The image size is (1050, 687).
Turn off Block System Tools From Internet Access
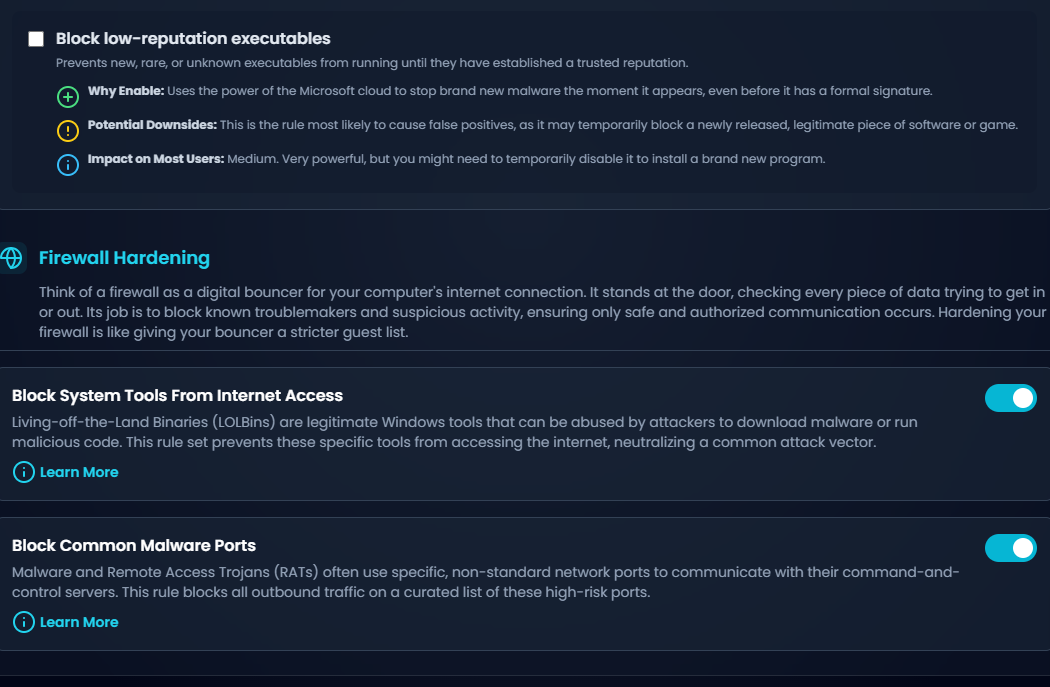[x=1010, y=398]
